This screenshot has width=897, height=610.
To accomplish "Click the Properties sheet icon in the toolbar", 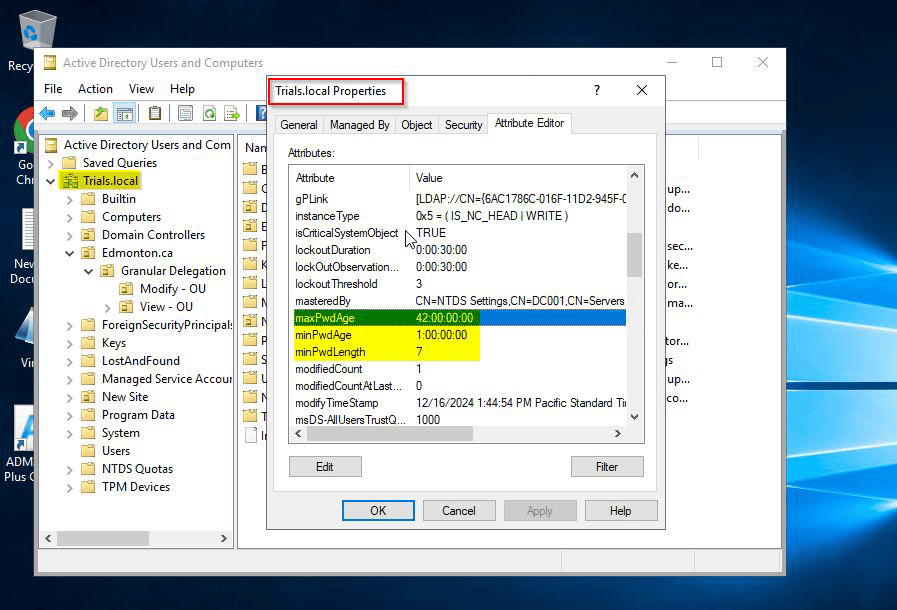I will [x=185, y=113].
